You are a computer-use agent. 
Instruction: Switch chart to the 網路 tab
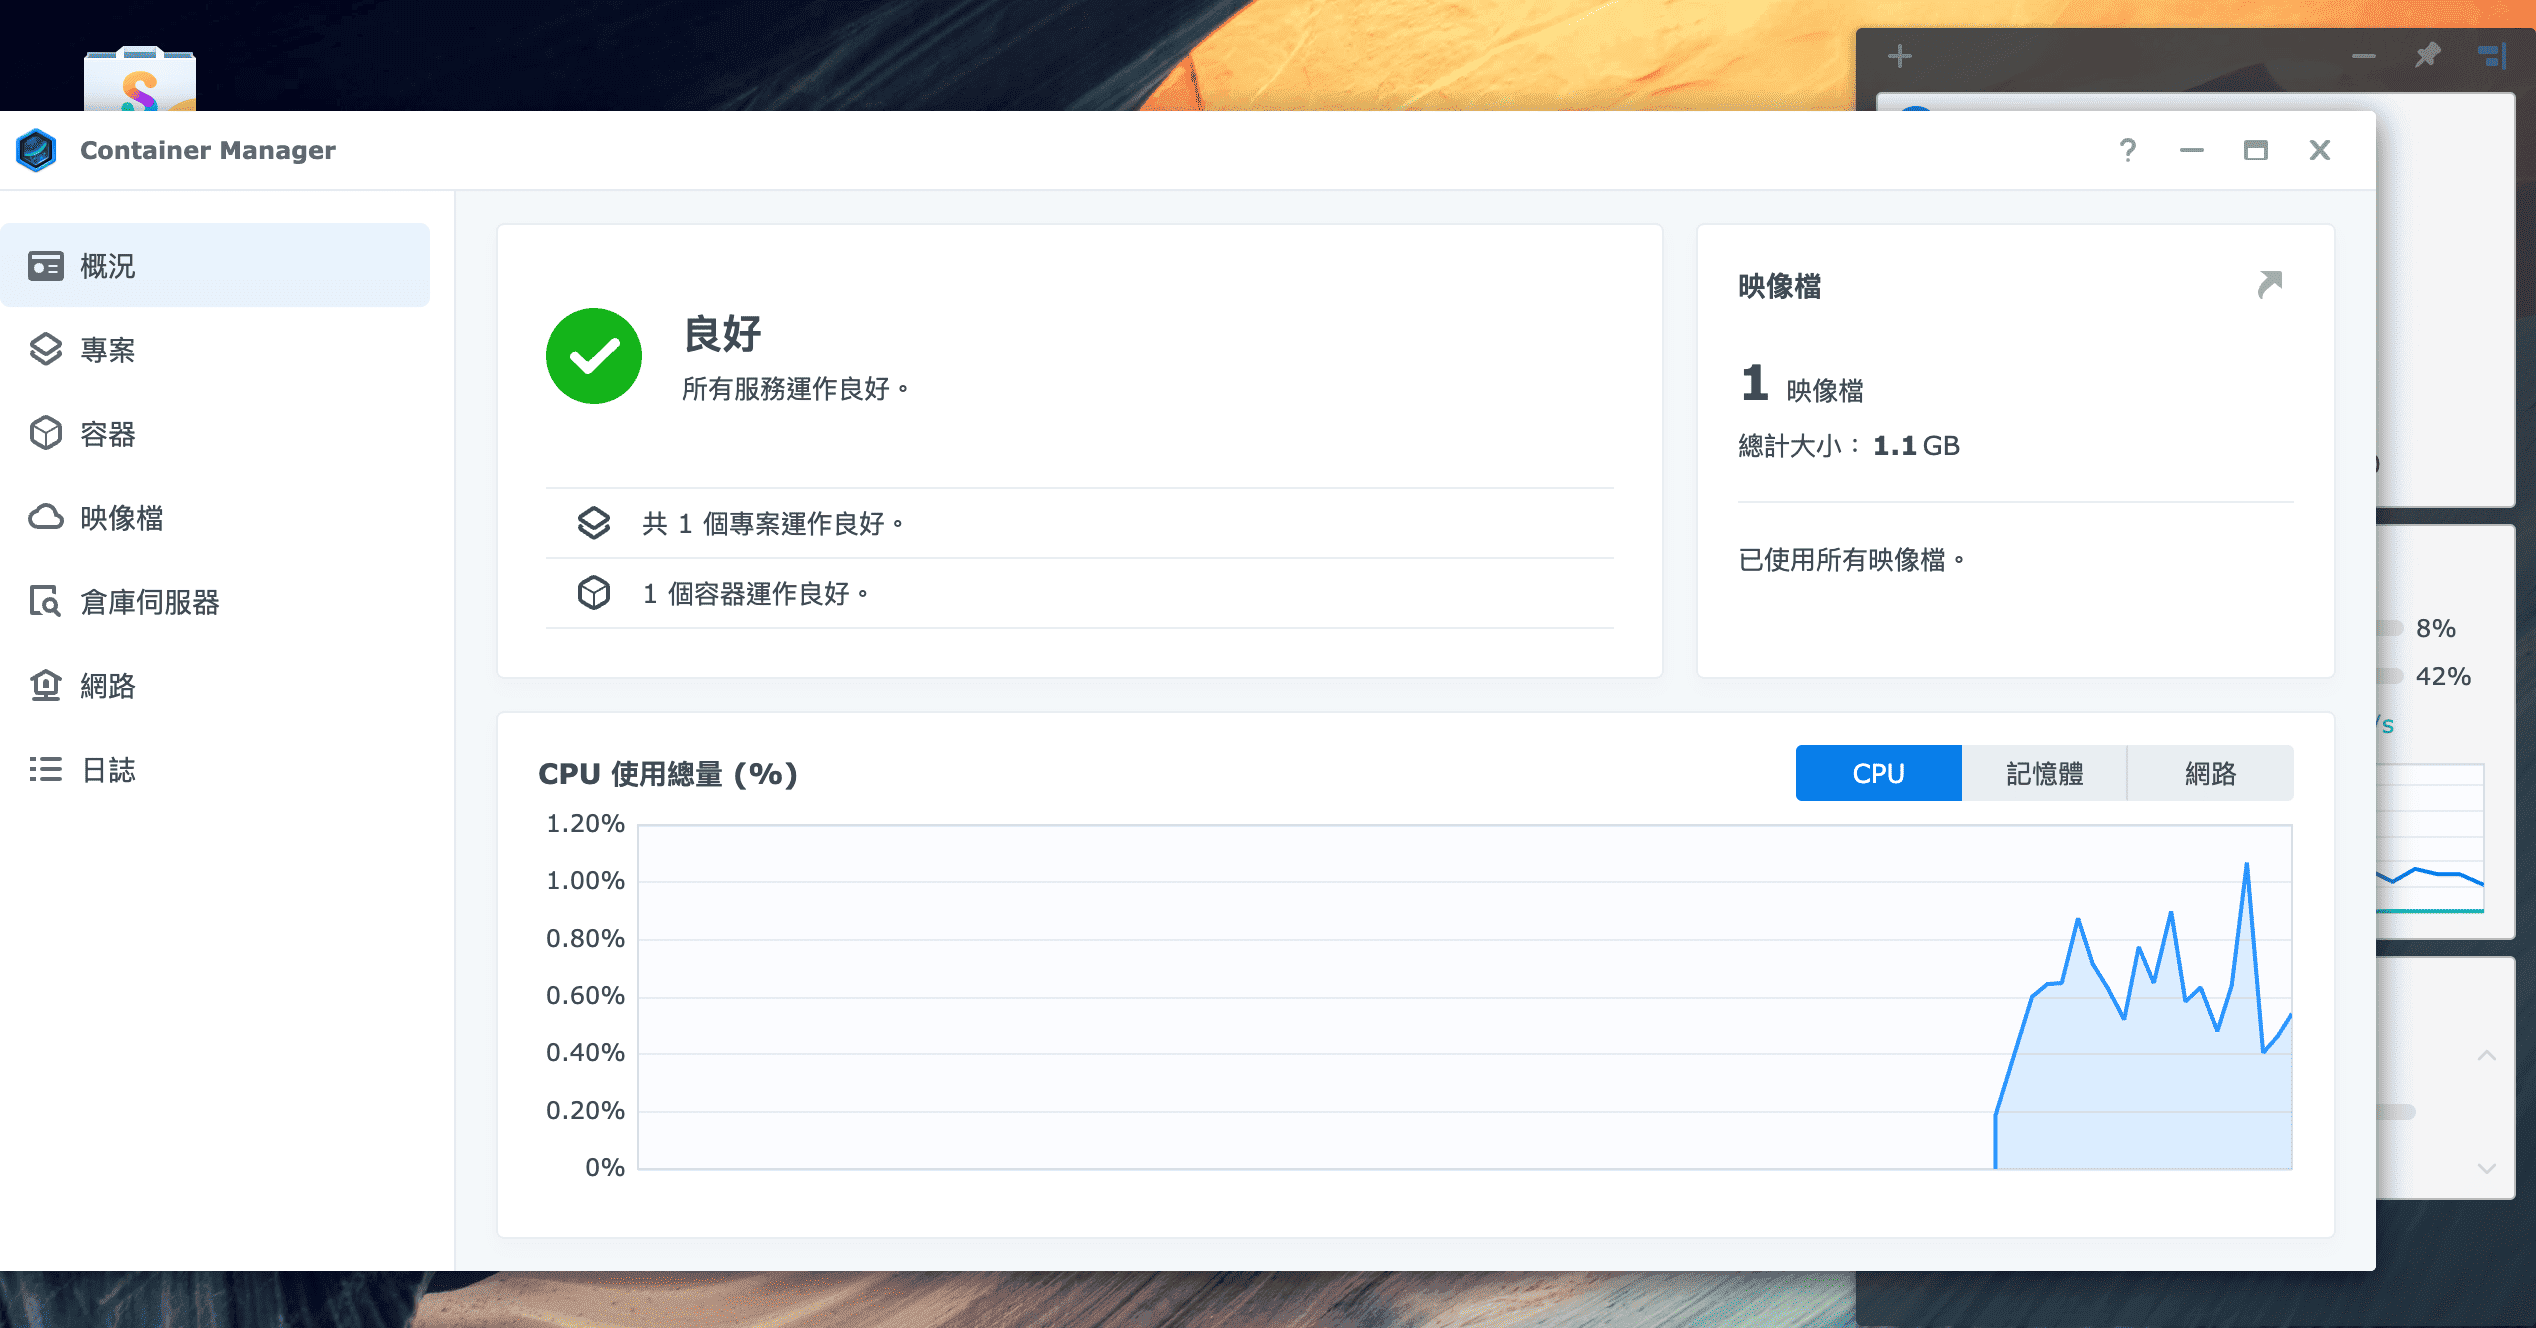click(x=2209, y=773)
